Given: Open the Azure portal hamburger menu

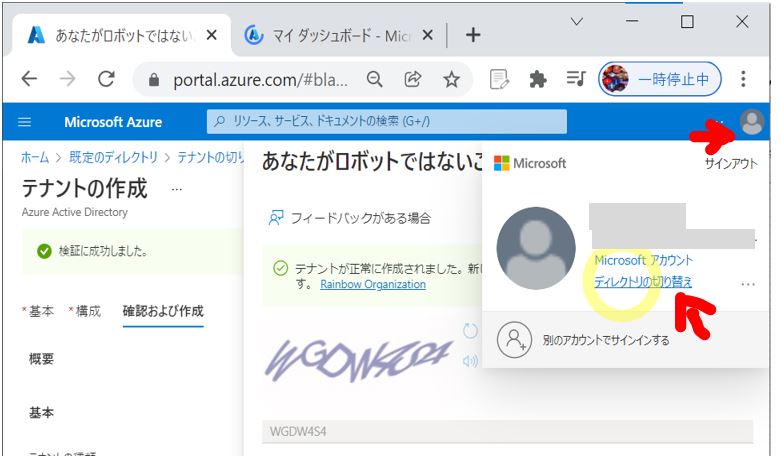Looking at the screenshot, I should pyautogui.click(x=24, y=122).
